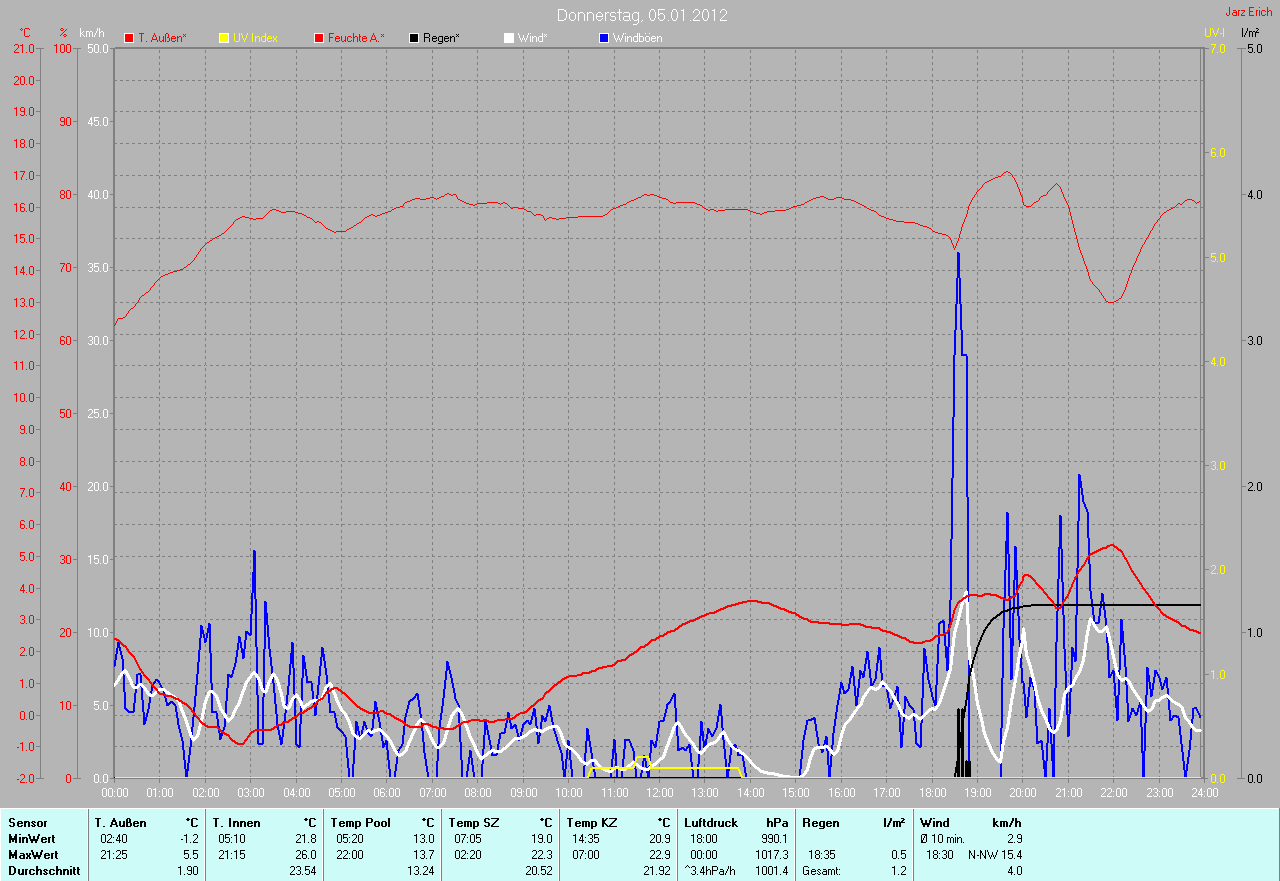The height and width of the screenshot is (881, 1280).
Task: Click the 'hPa' unit in Luftdruck header
Action: click(777, 823)
